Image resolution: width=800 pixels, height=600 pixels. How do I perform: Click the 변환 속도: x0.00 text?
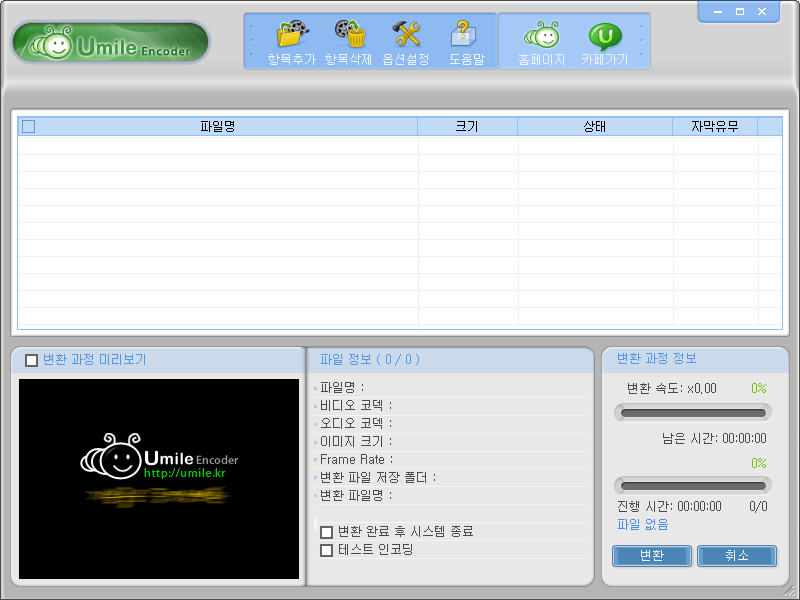pyautogui.click(x=672, y=389)
